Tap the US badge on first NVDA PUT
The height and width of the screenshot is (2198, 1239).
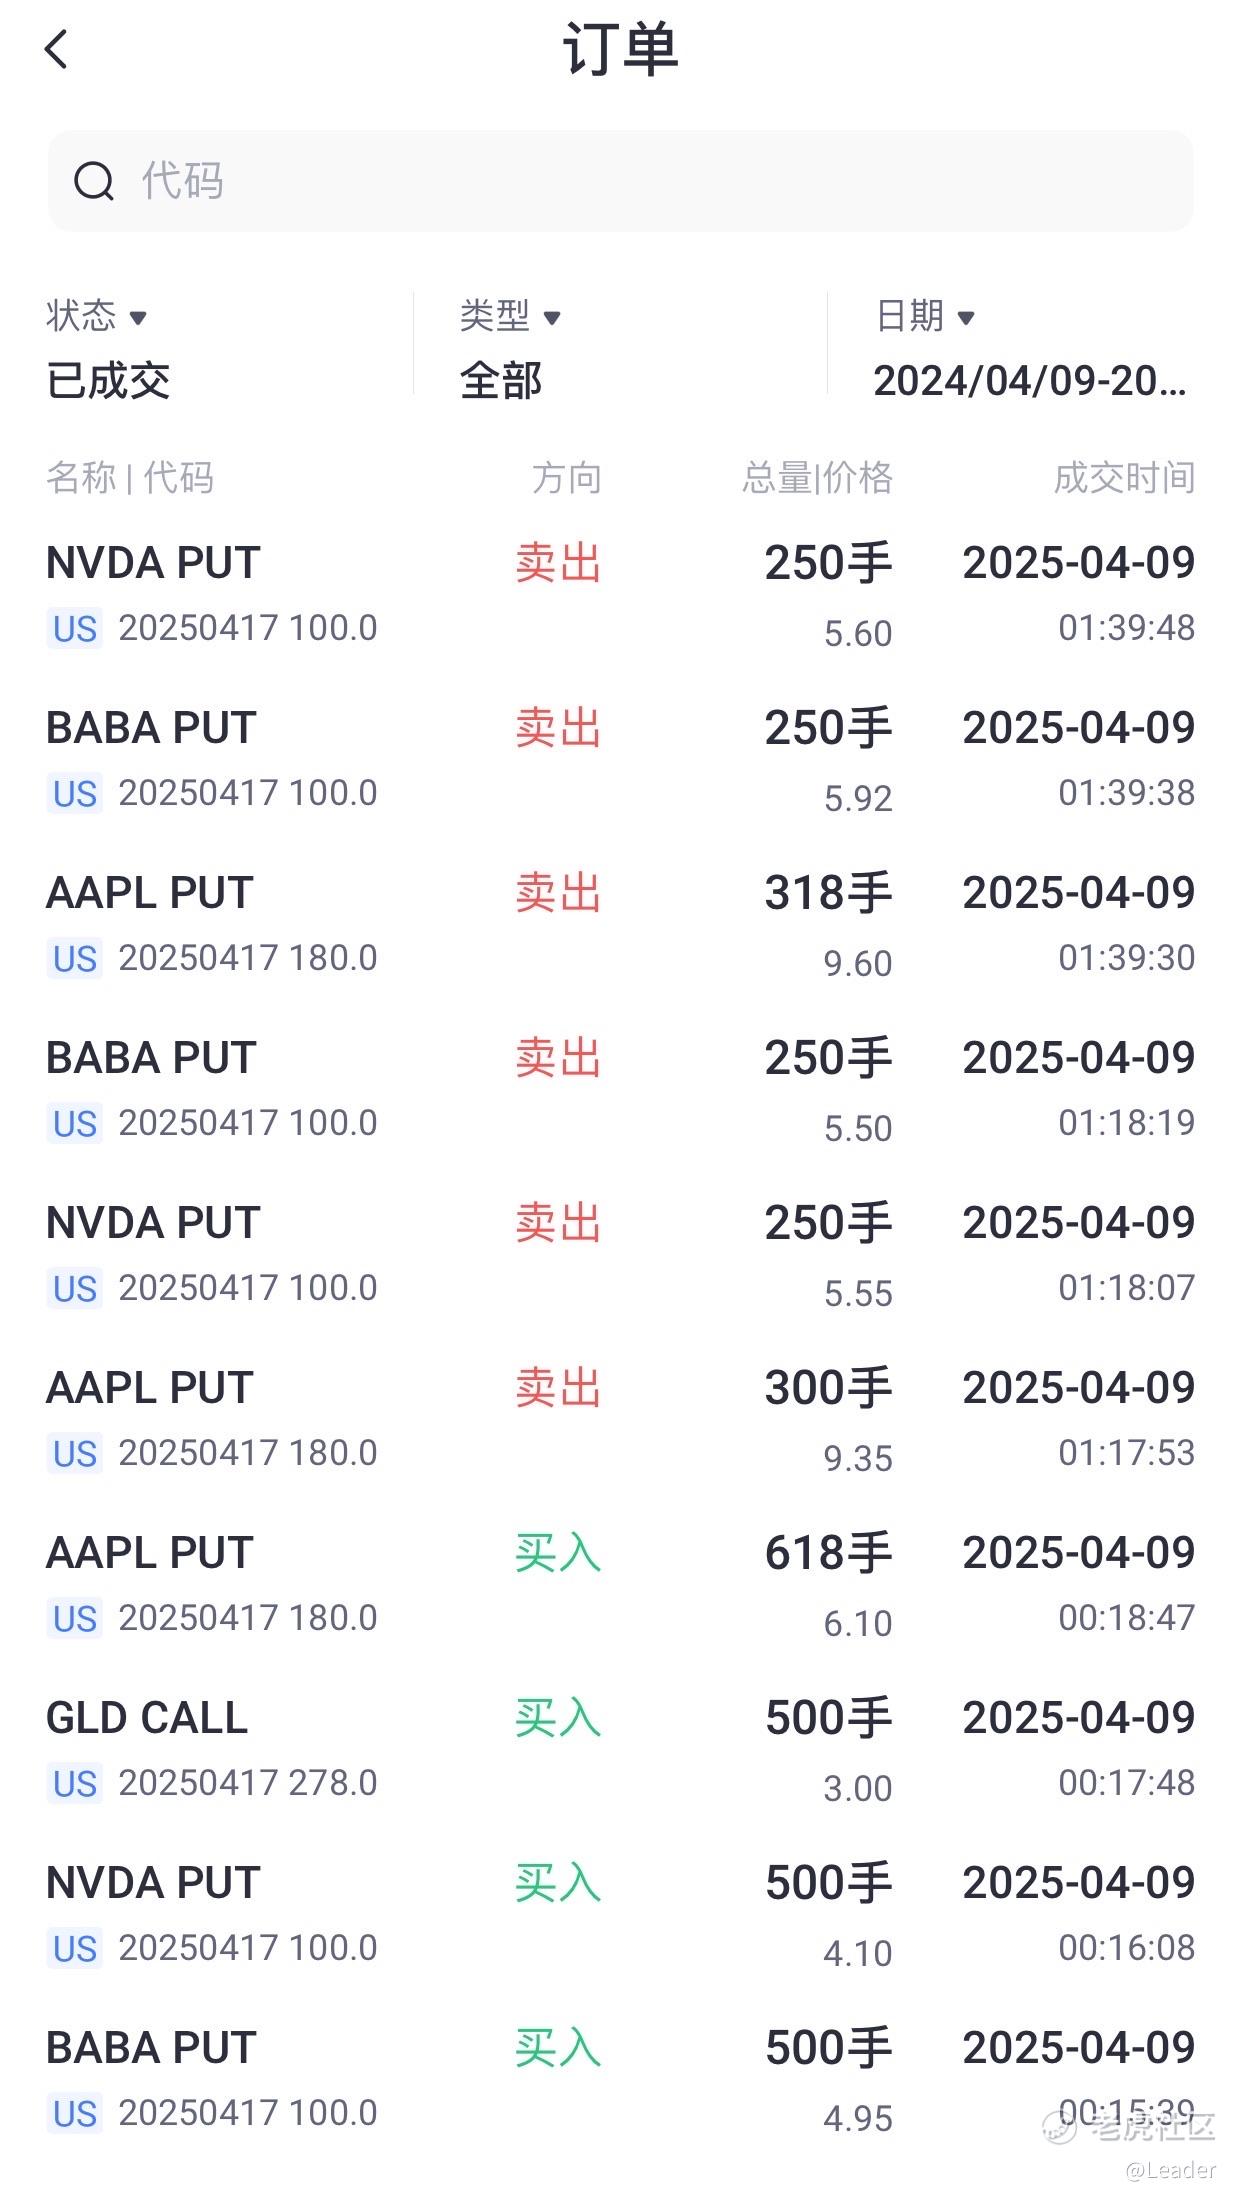point(75,629)
